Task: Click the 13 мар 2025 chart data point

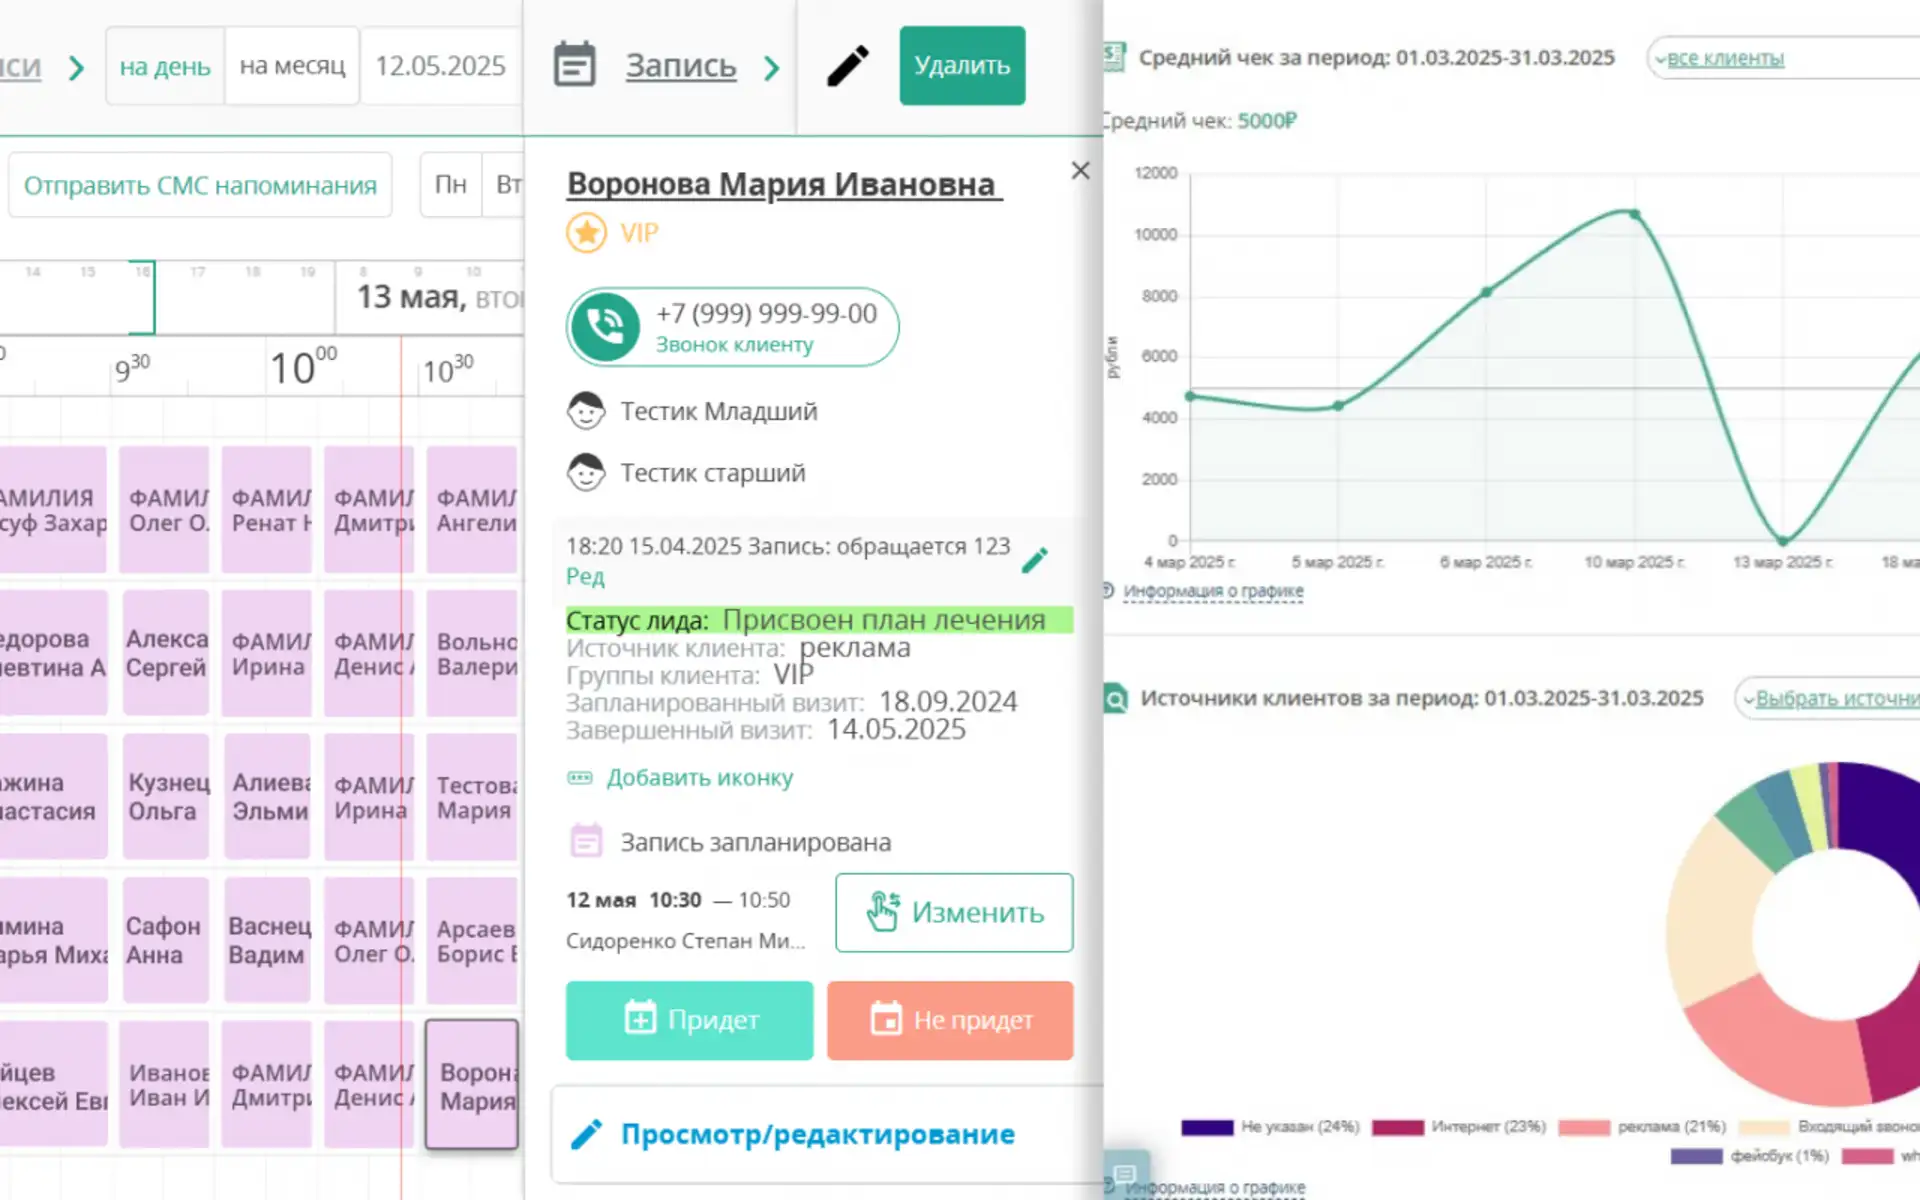Action: 1783,541
